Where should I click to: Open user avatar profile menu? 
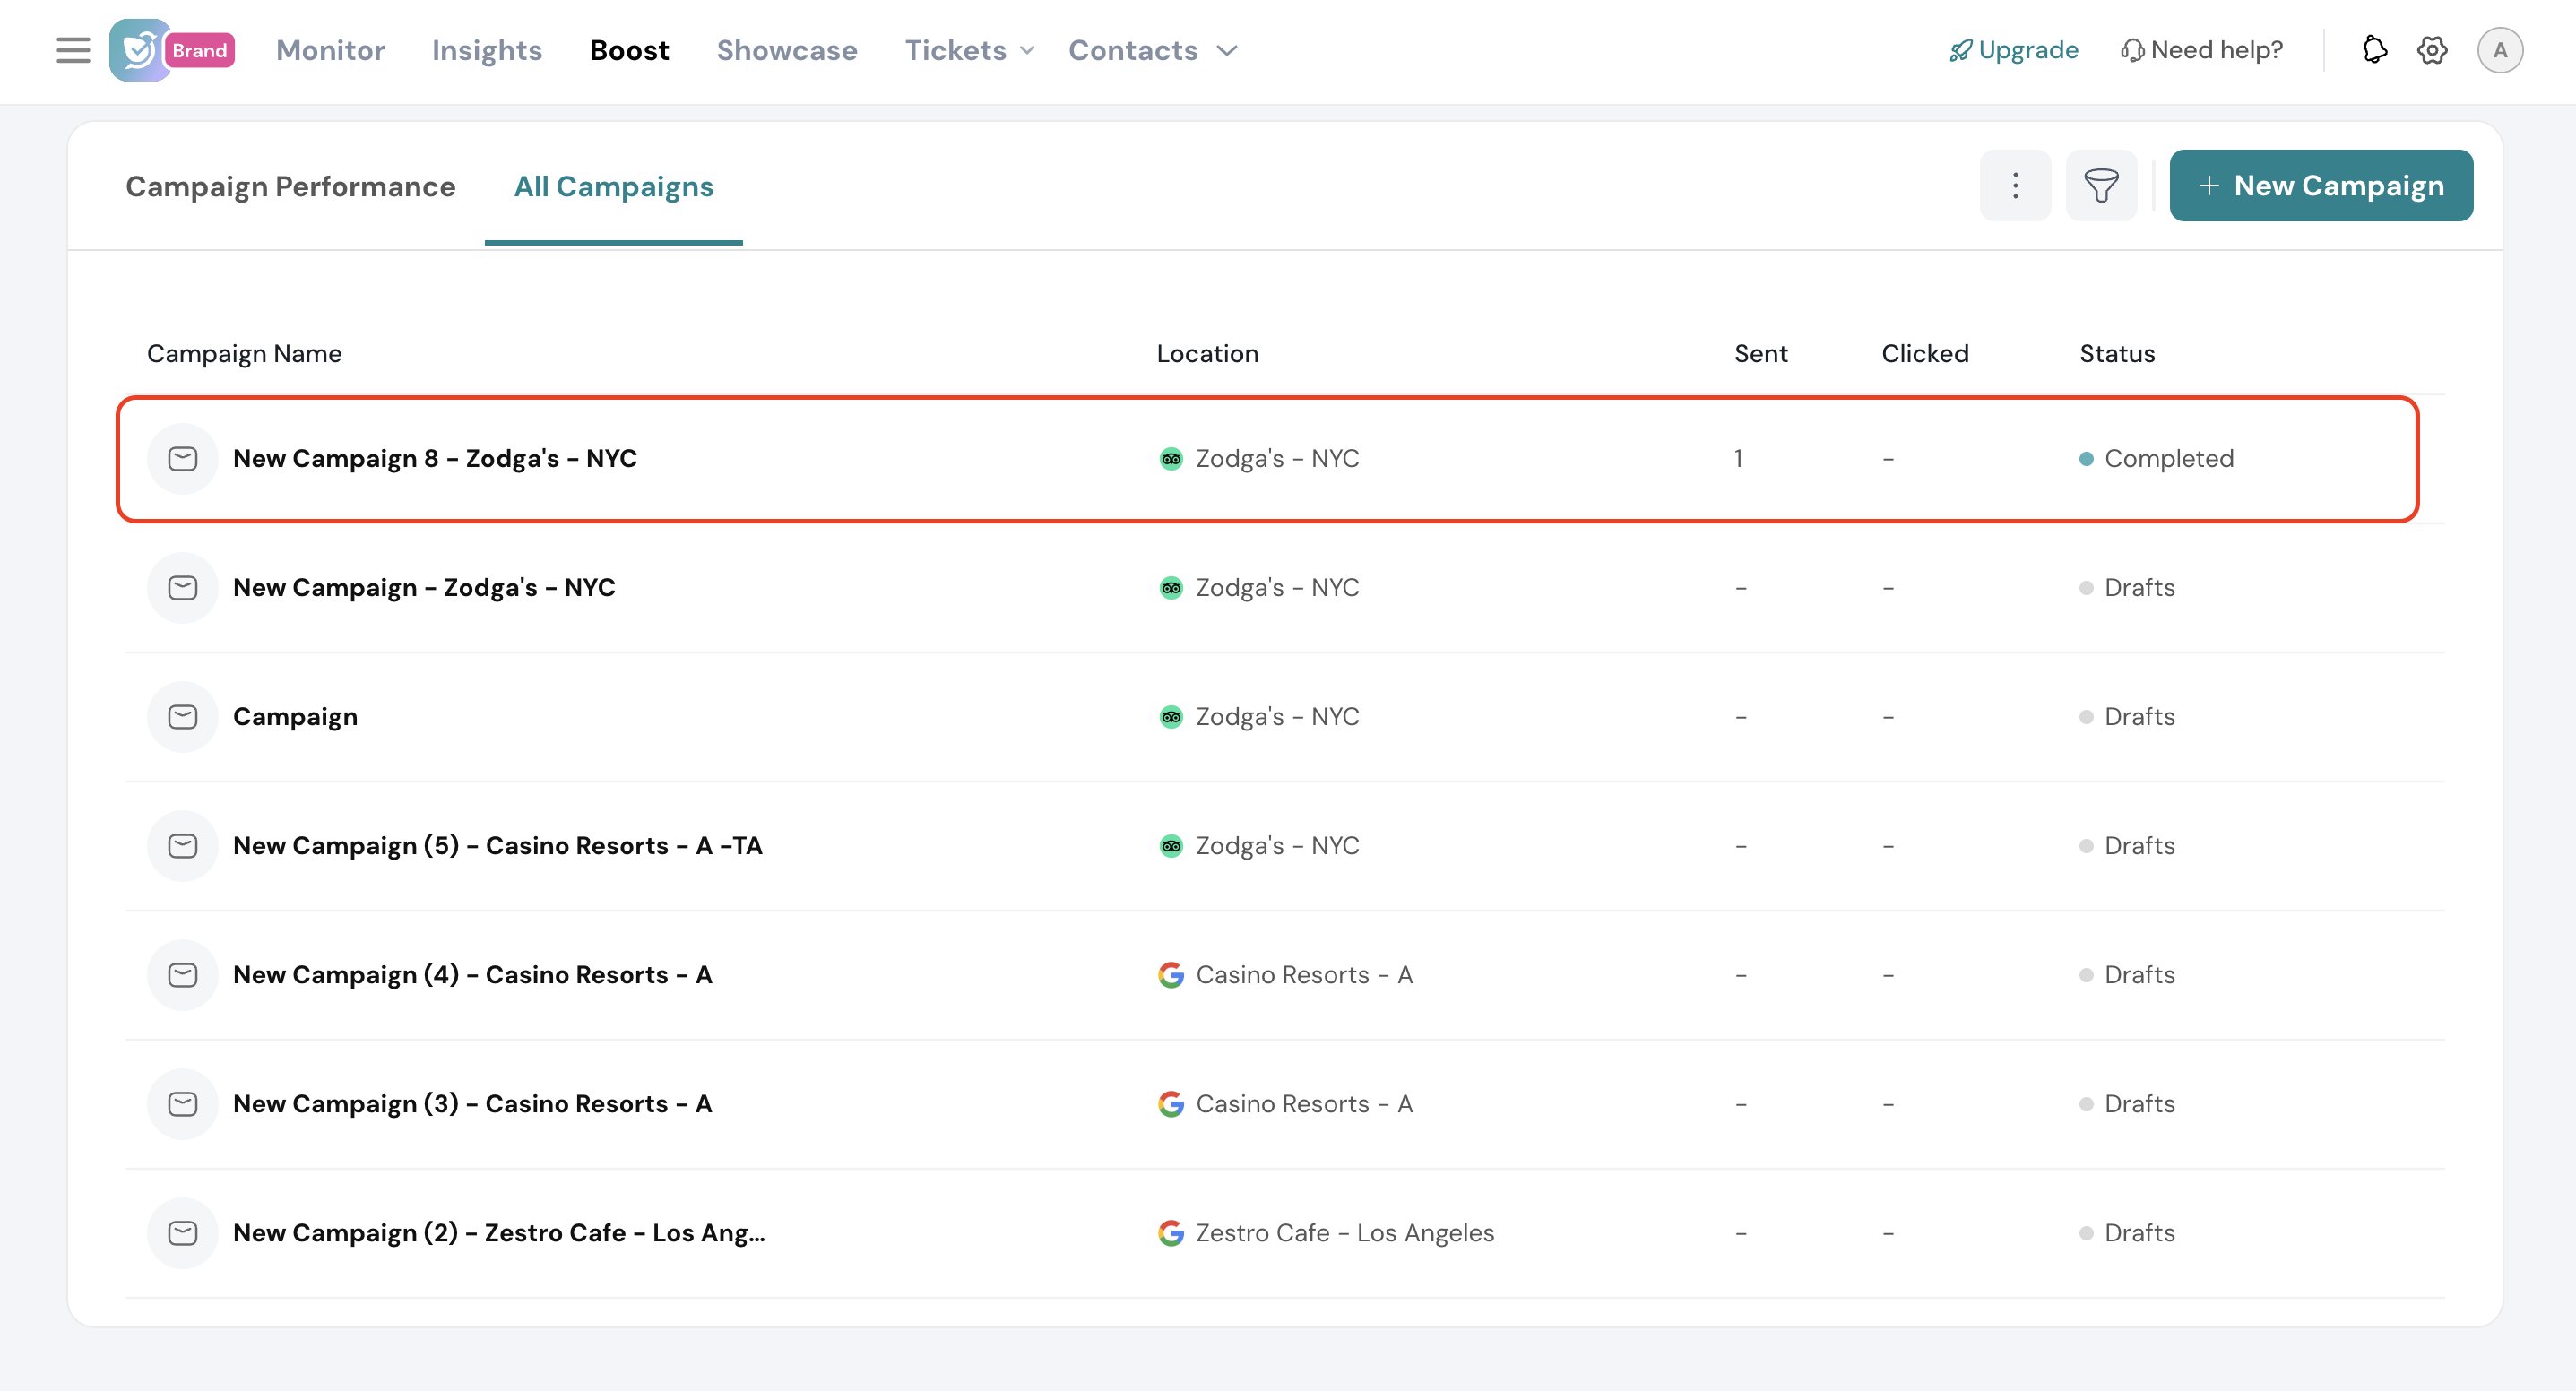[2500, 50]
